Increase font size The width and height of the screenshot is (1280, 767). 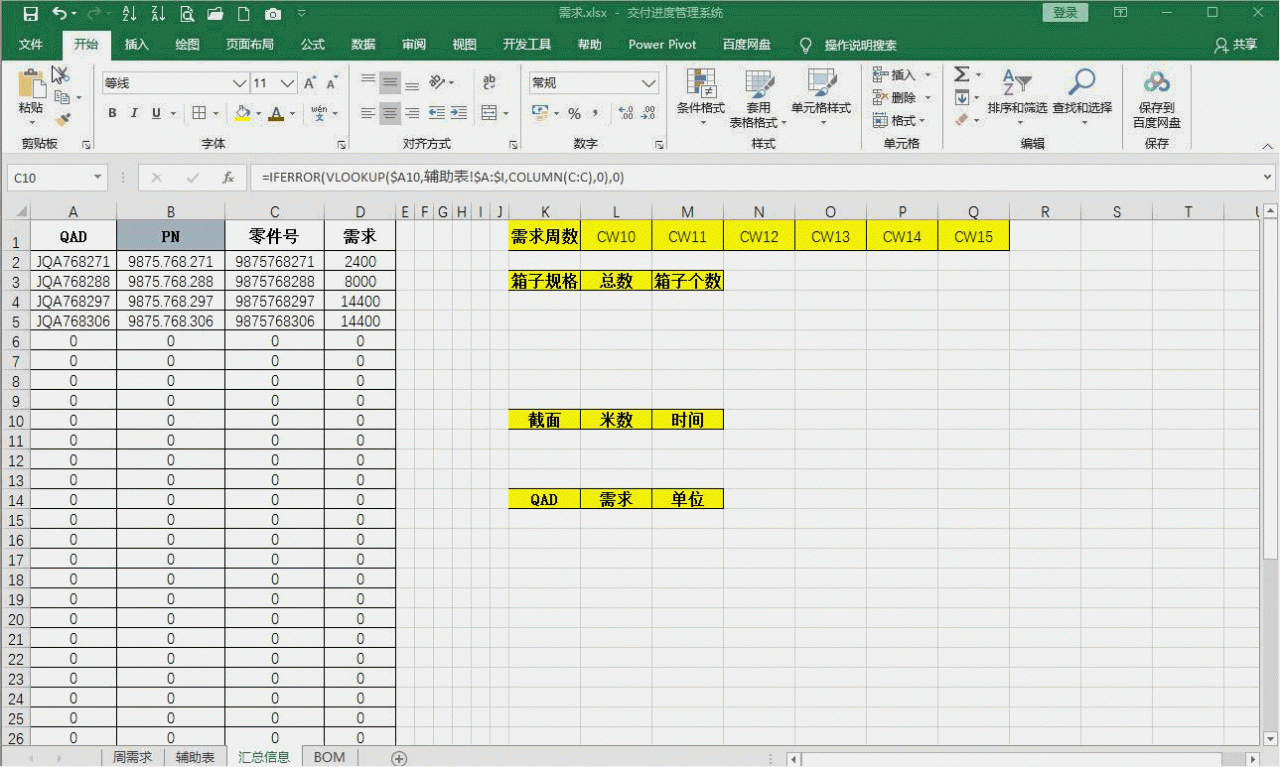(311, 83)
